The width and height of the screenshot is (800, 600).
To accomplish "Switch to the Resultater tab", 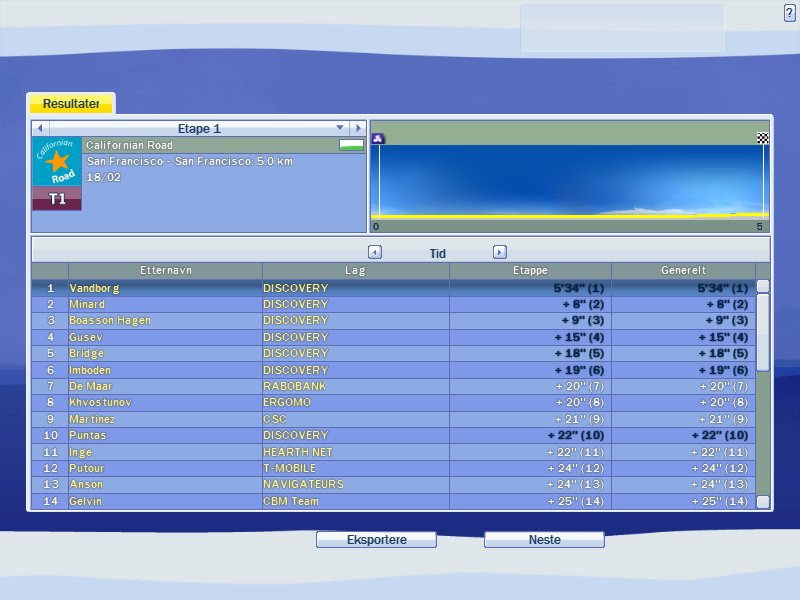I will [71, 103].
